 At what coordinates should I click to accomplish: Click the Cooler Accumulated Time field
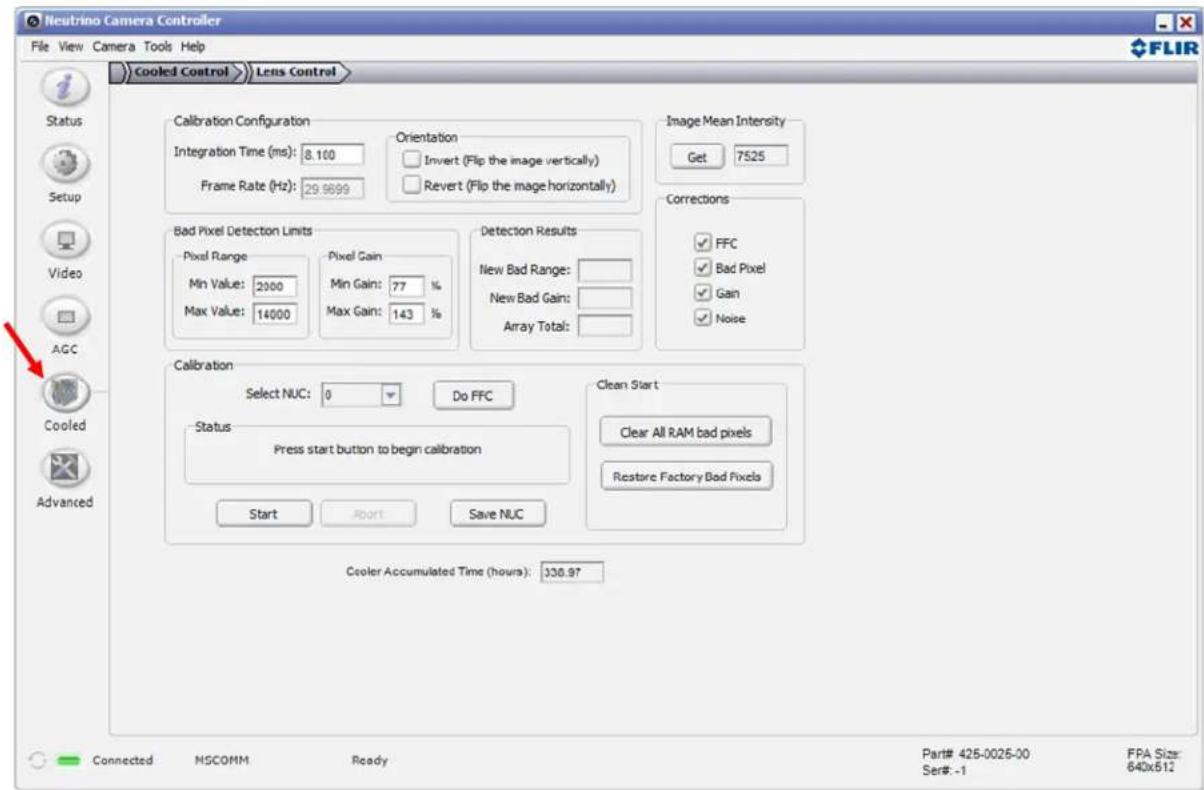coord(572,573)
